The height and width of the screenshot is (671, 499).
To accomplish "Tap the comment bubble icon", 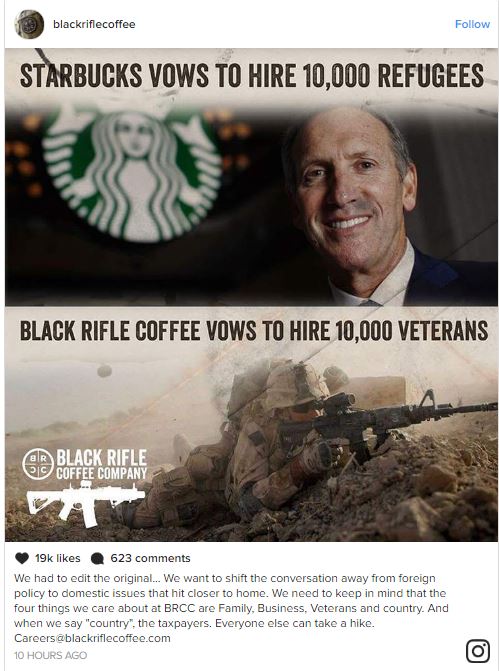I will pyautogui.click(x=98, y=558).
